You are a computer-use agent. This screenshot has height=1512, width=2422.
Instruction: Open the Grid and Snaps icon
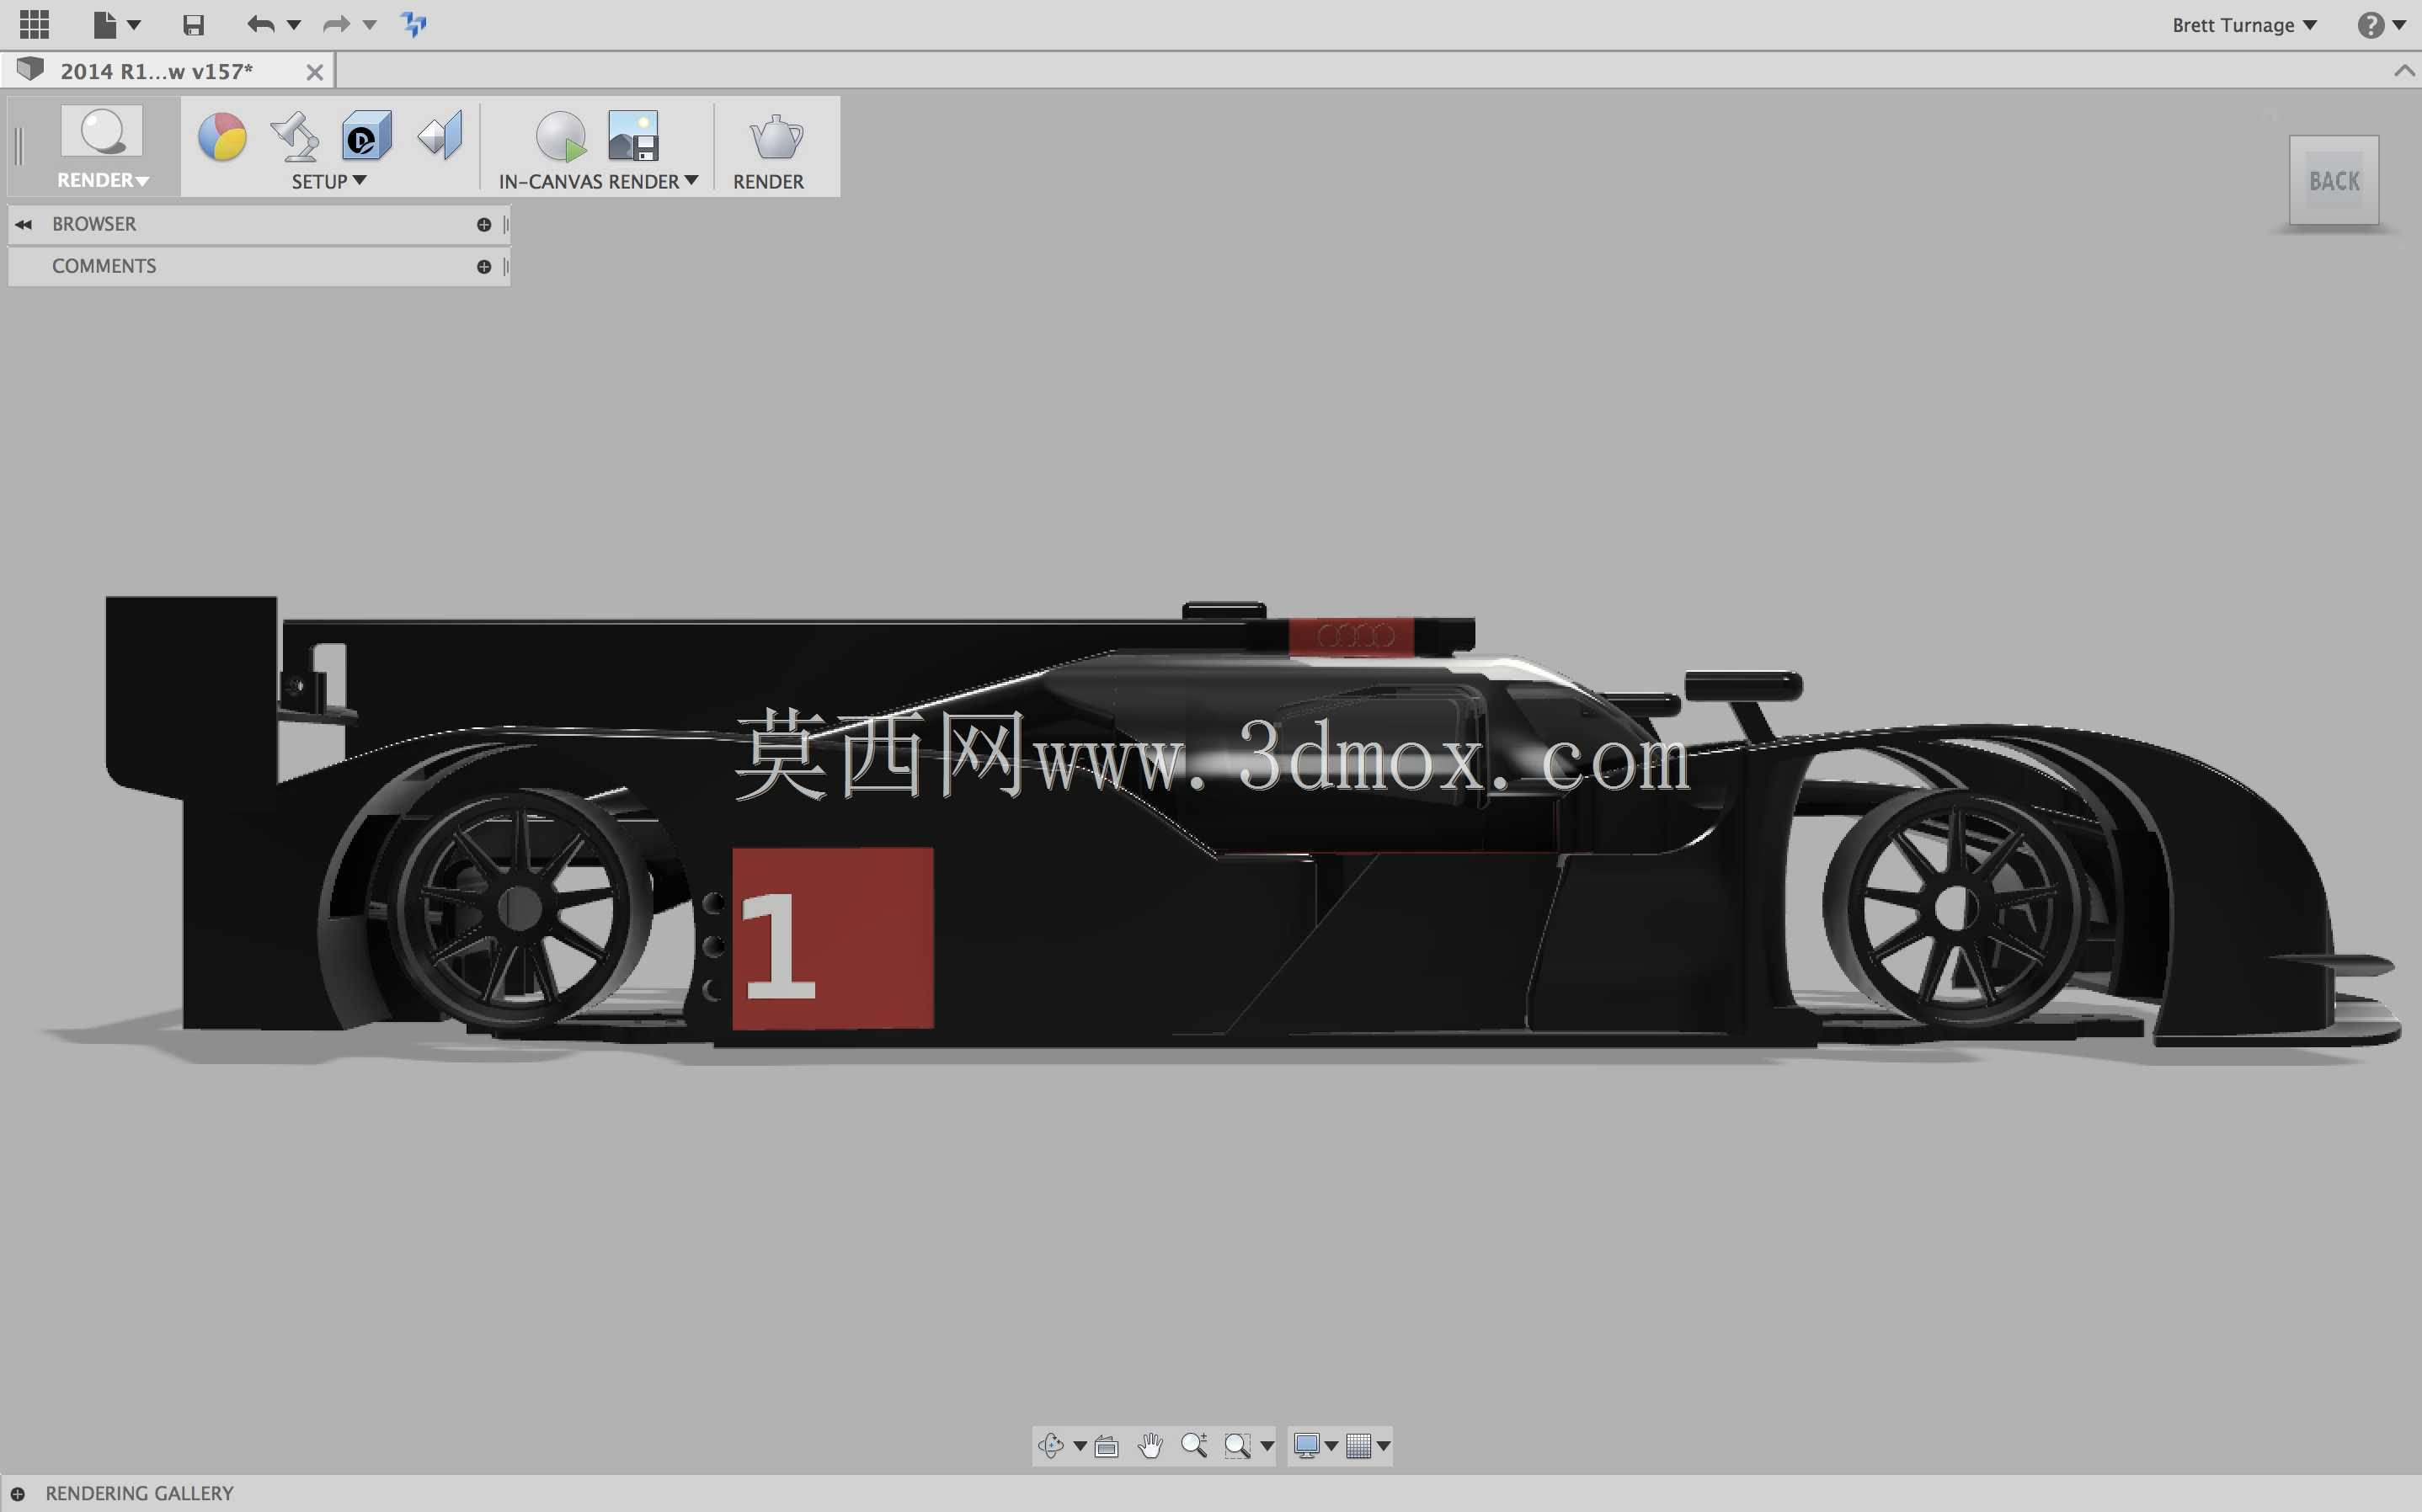pos(1358,1446)
